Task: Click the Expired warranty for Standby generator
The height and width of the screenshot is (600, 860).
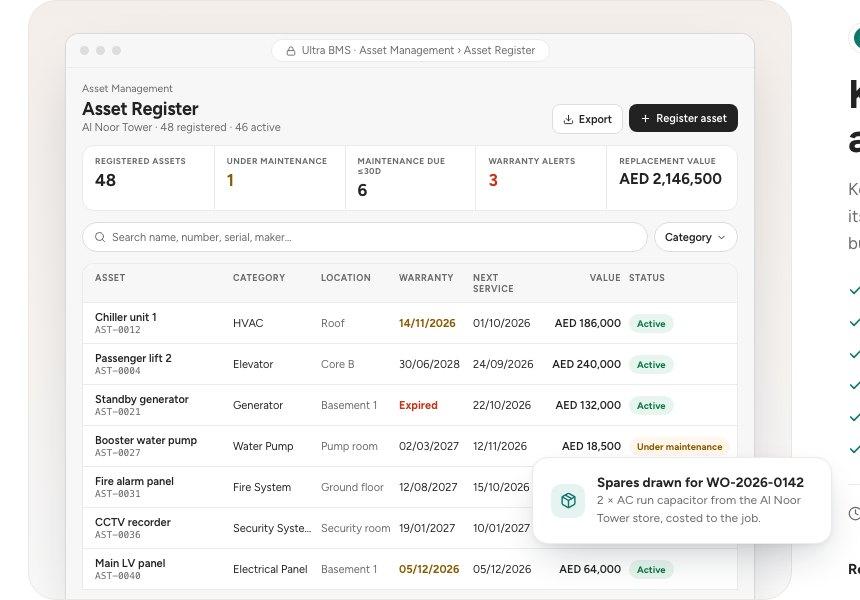Action: 418,405
